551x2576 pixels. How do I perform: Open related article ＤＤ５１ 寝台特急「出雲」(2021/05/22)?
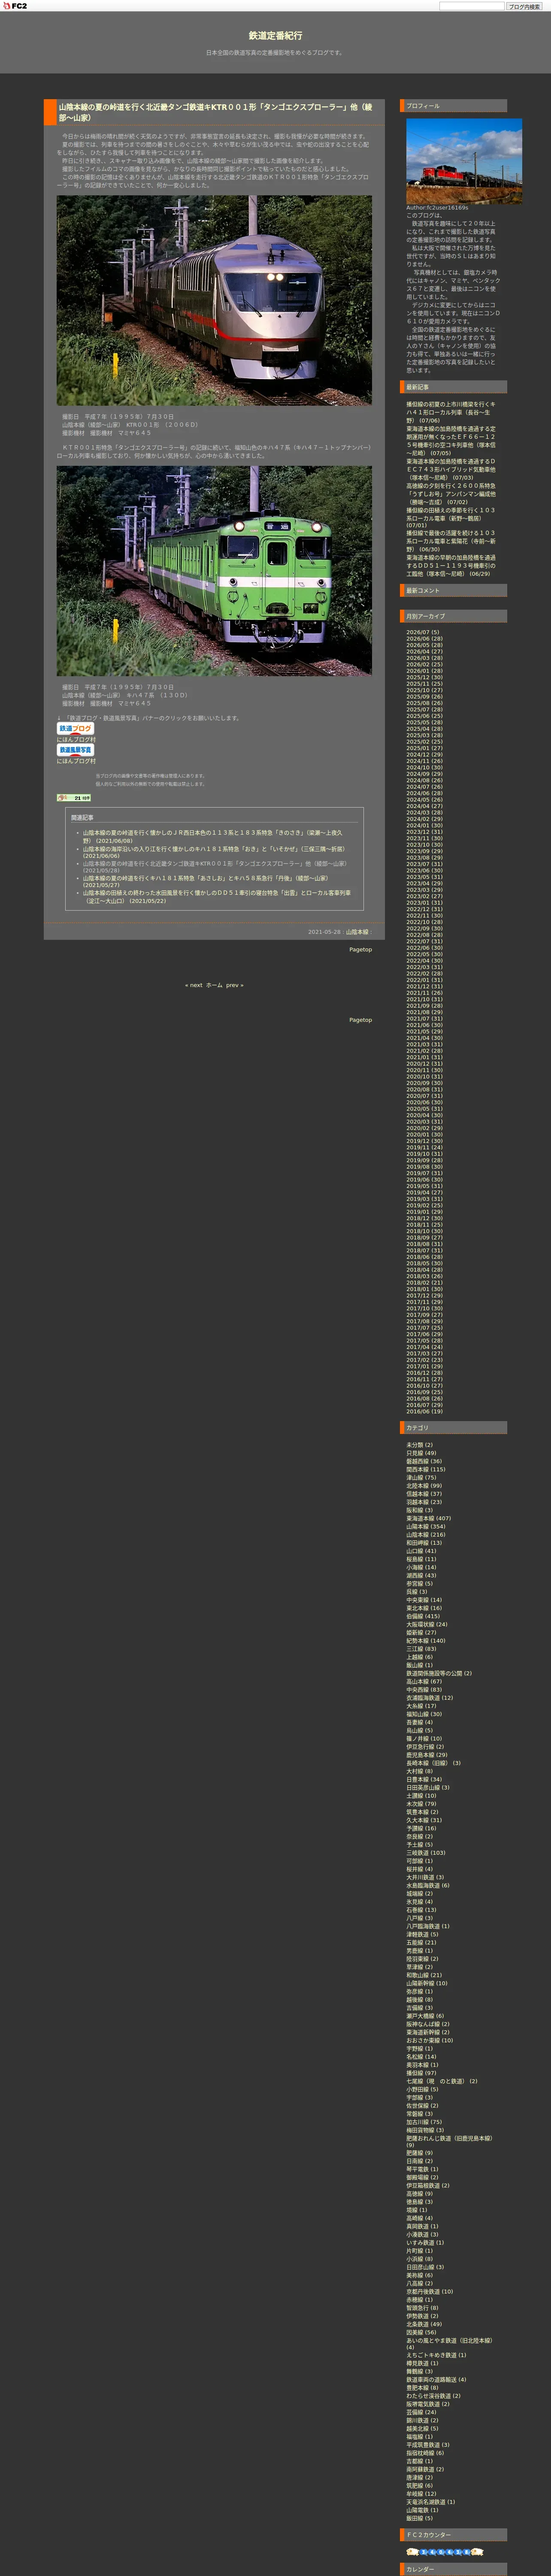217,897
